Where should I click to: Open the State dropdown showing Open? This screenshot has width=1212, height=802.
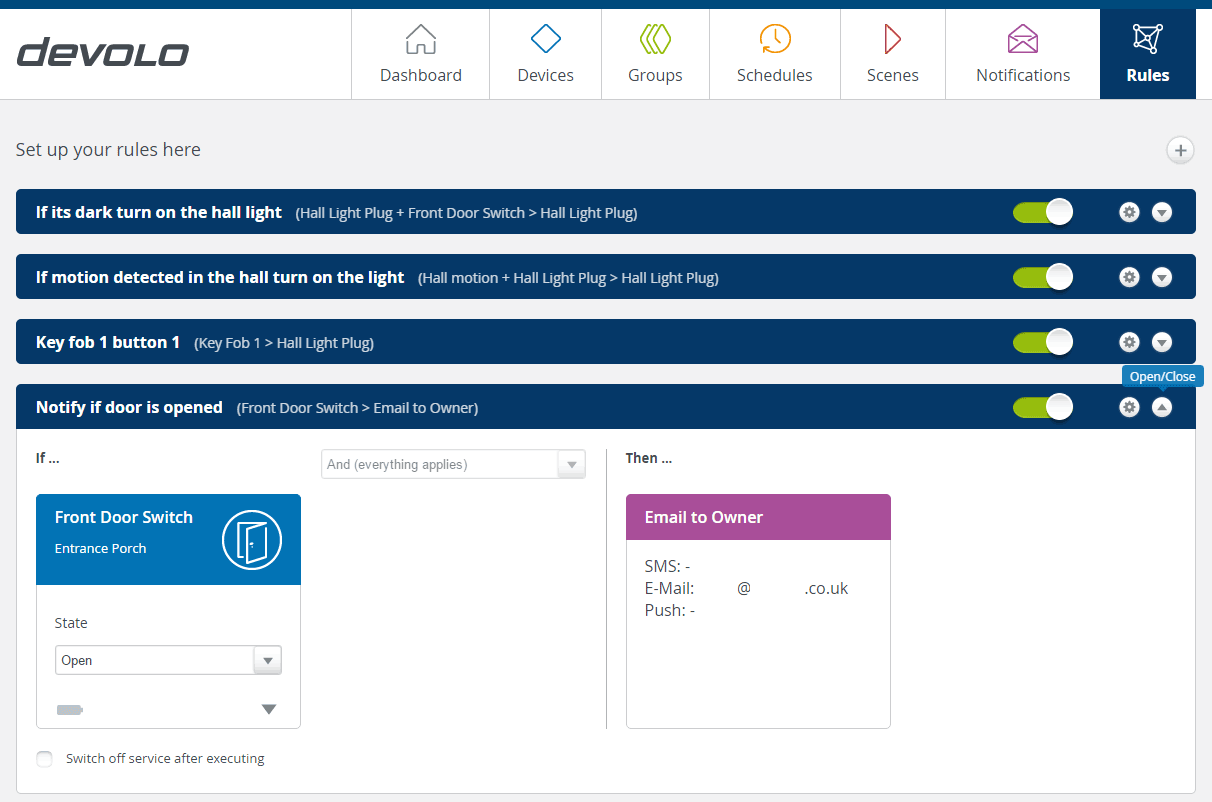168,660
